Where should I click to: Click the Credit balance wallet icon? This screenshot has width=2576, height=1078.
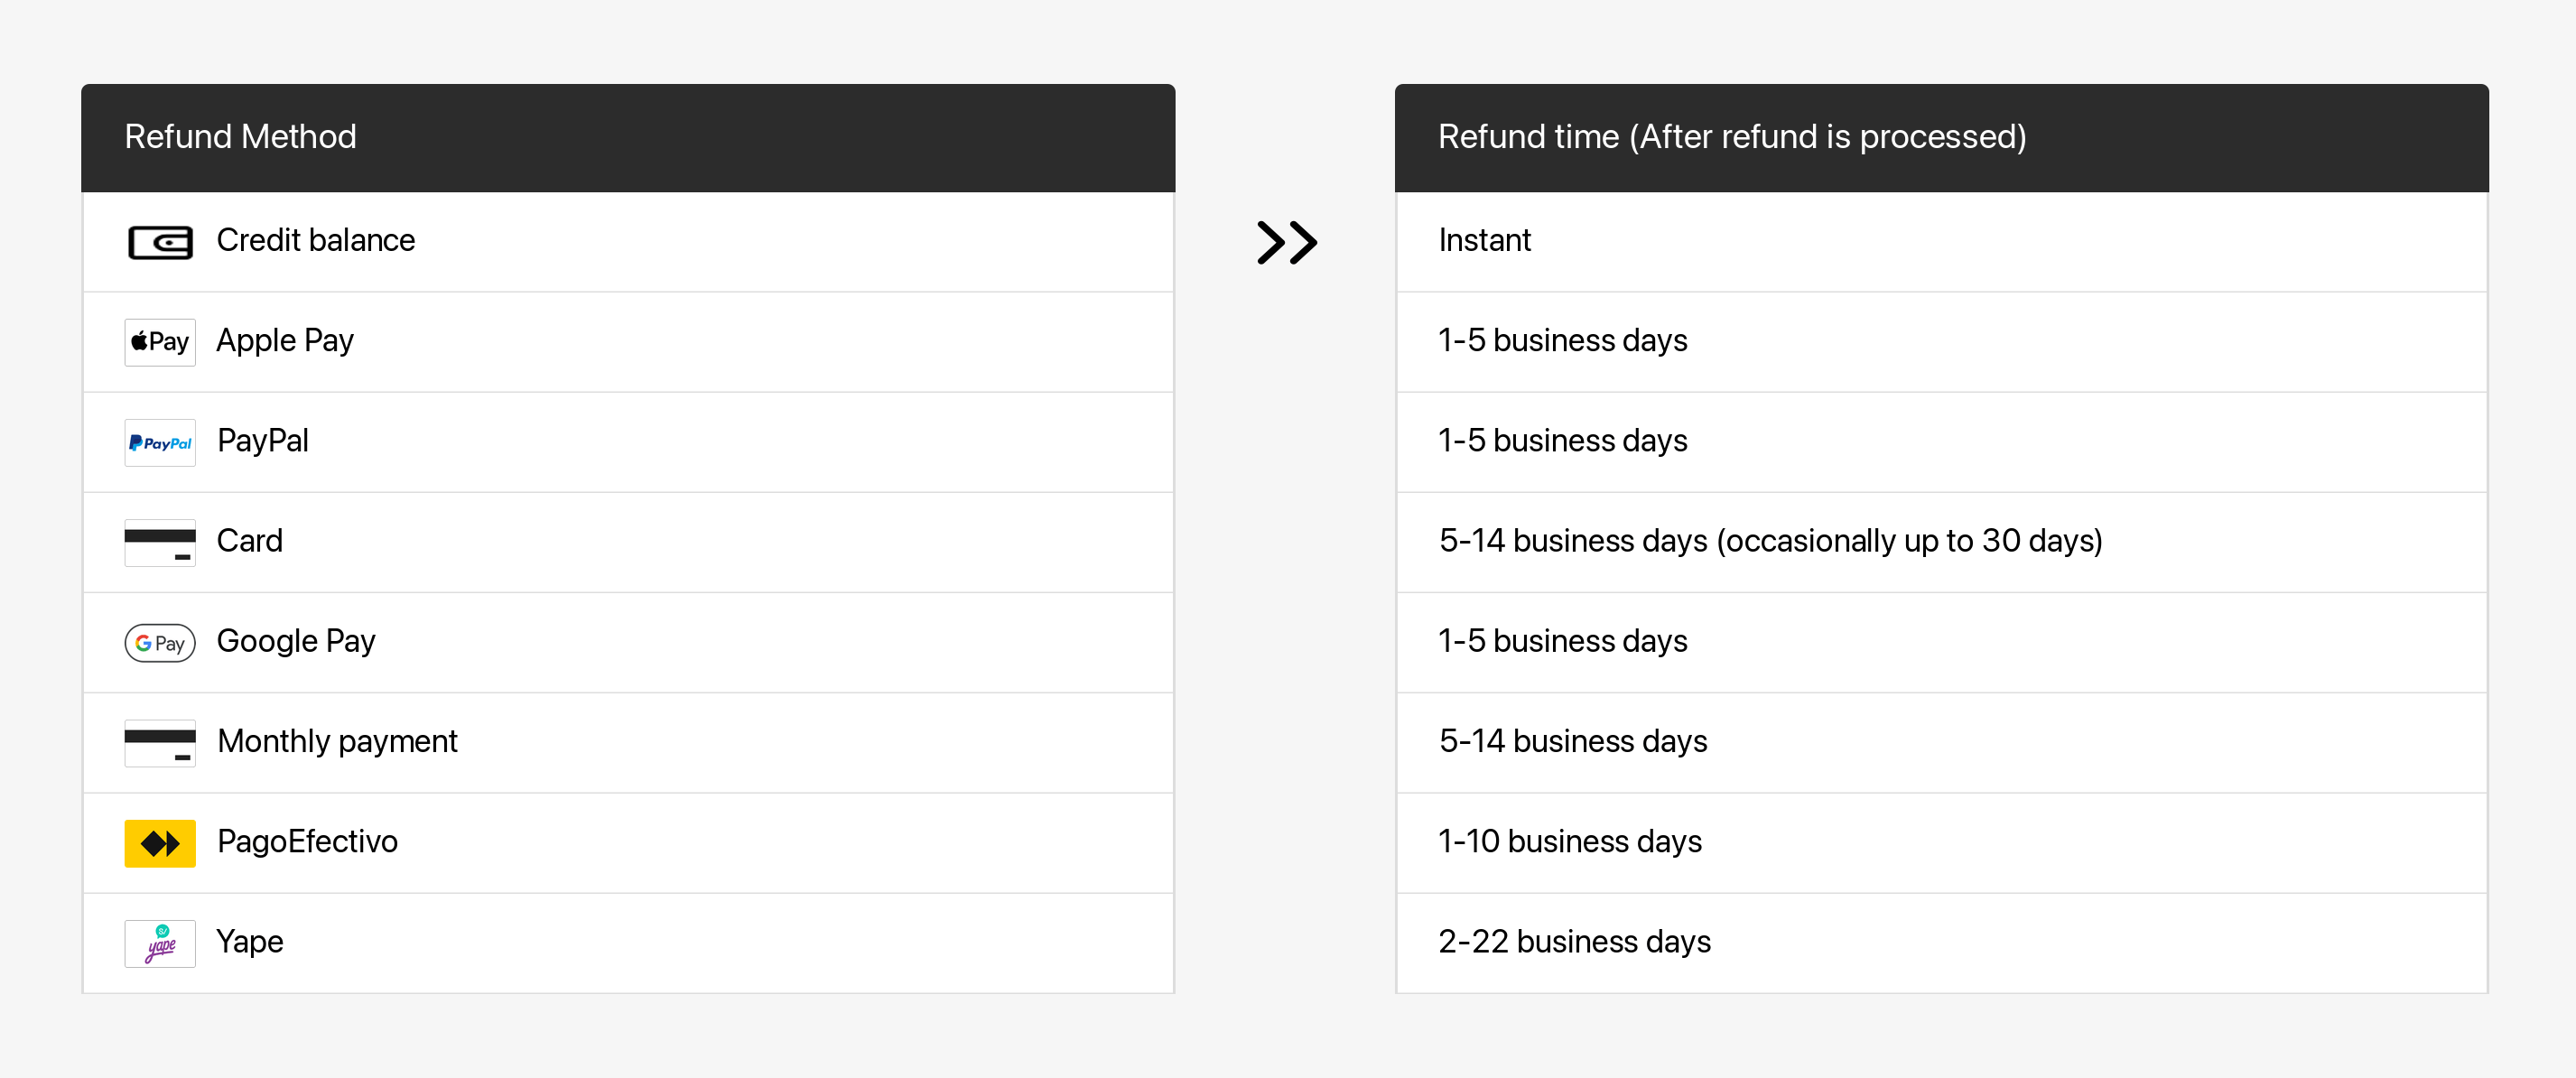point(160,242)
